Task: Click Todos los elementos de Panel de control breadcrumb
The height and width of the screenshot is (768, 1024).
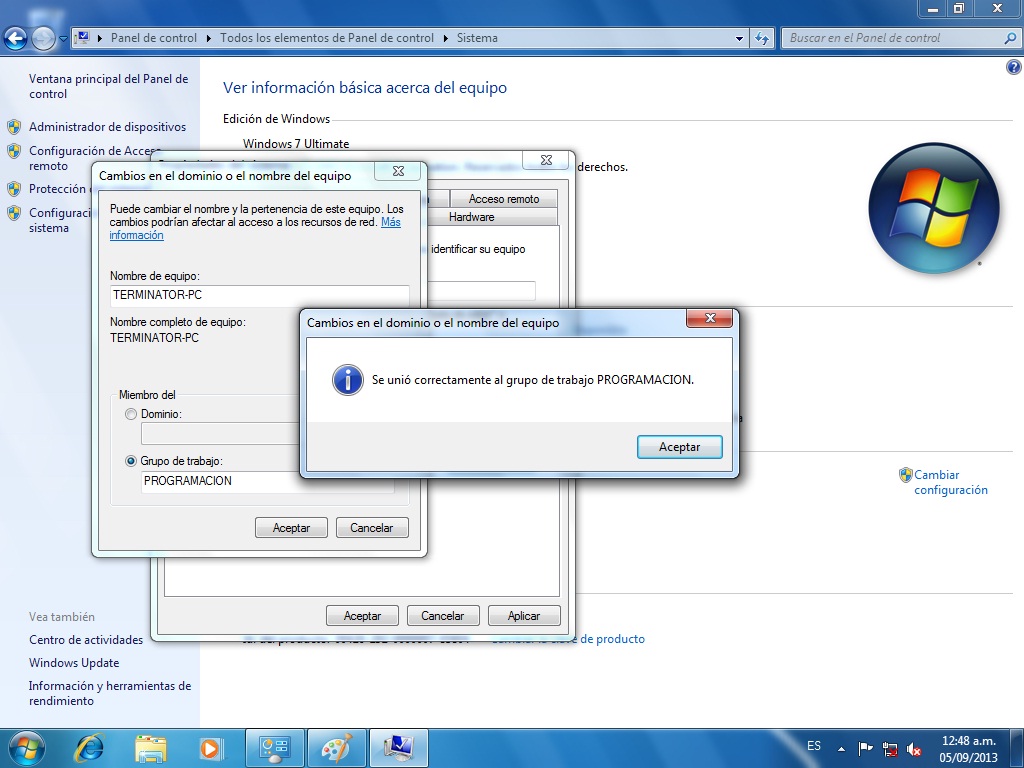Action: click(x=327, y=38)
